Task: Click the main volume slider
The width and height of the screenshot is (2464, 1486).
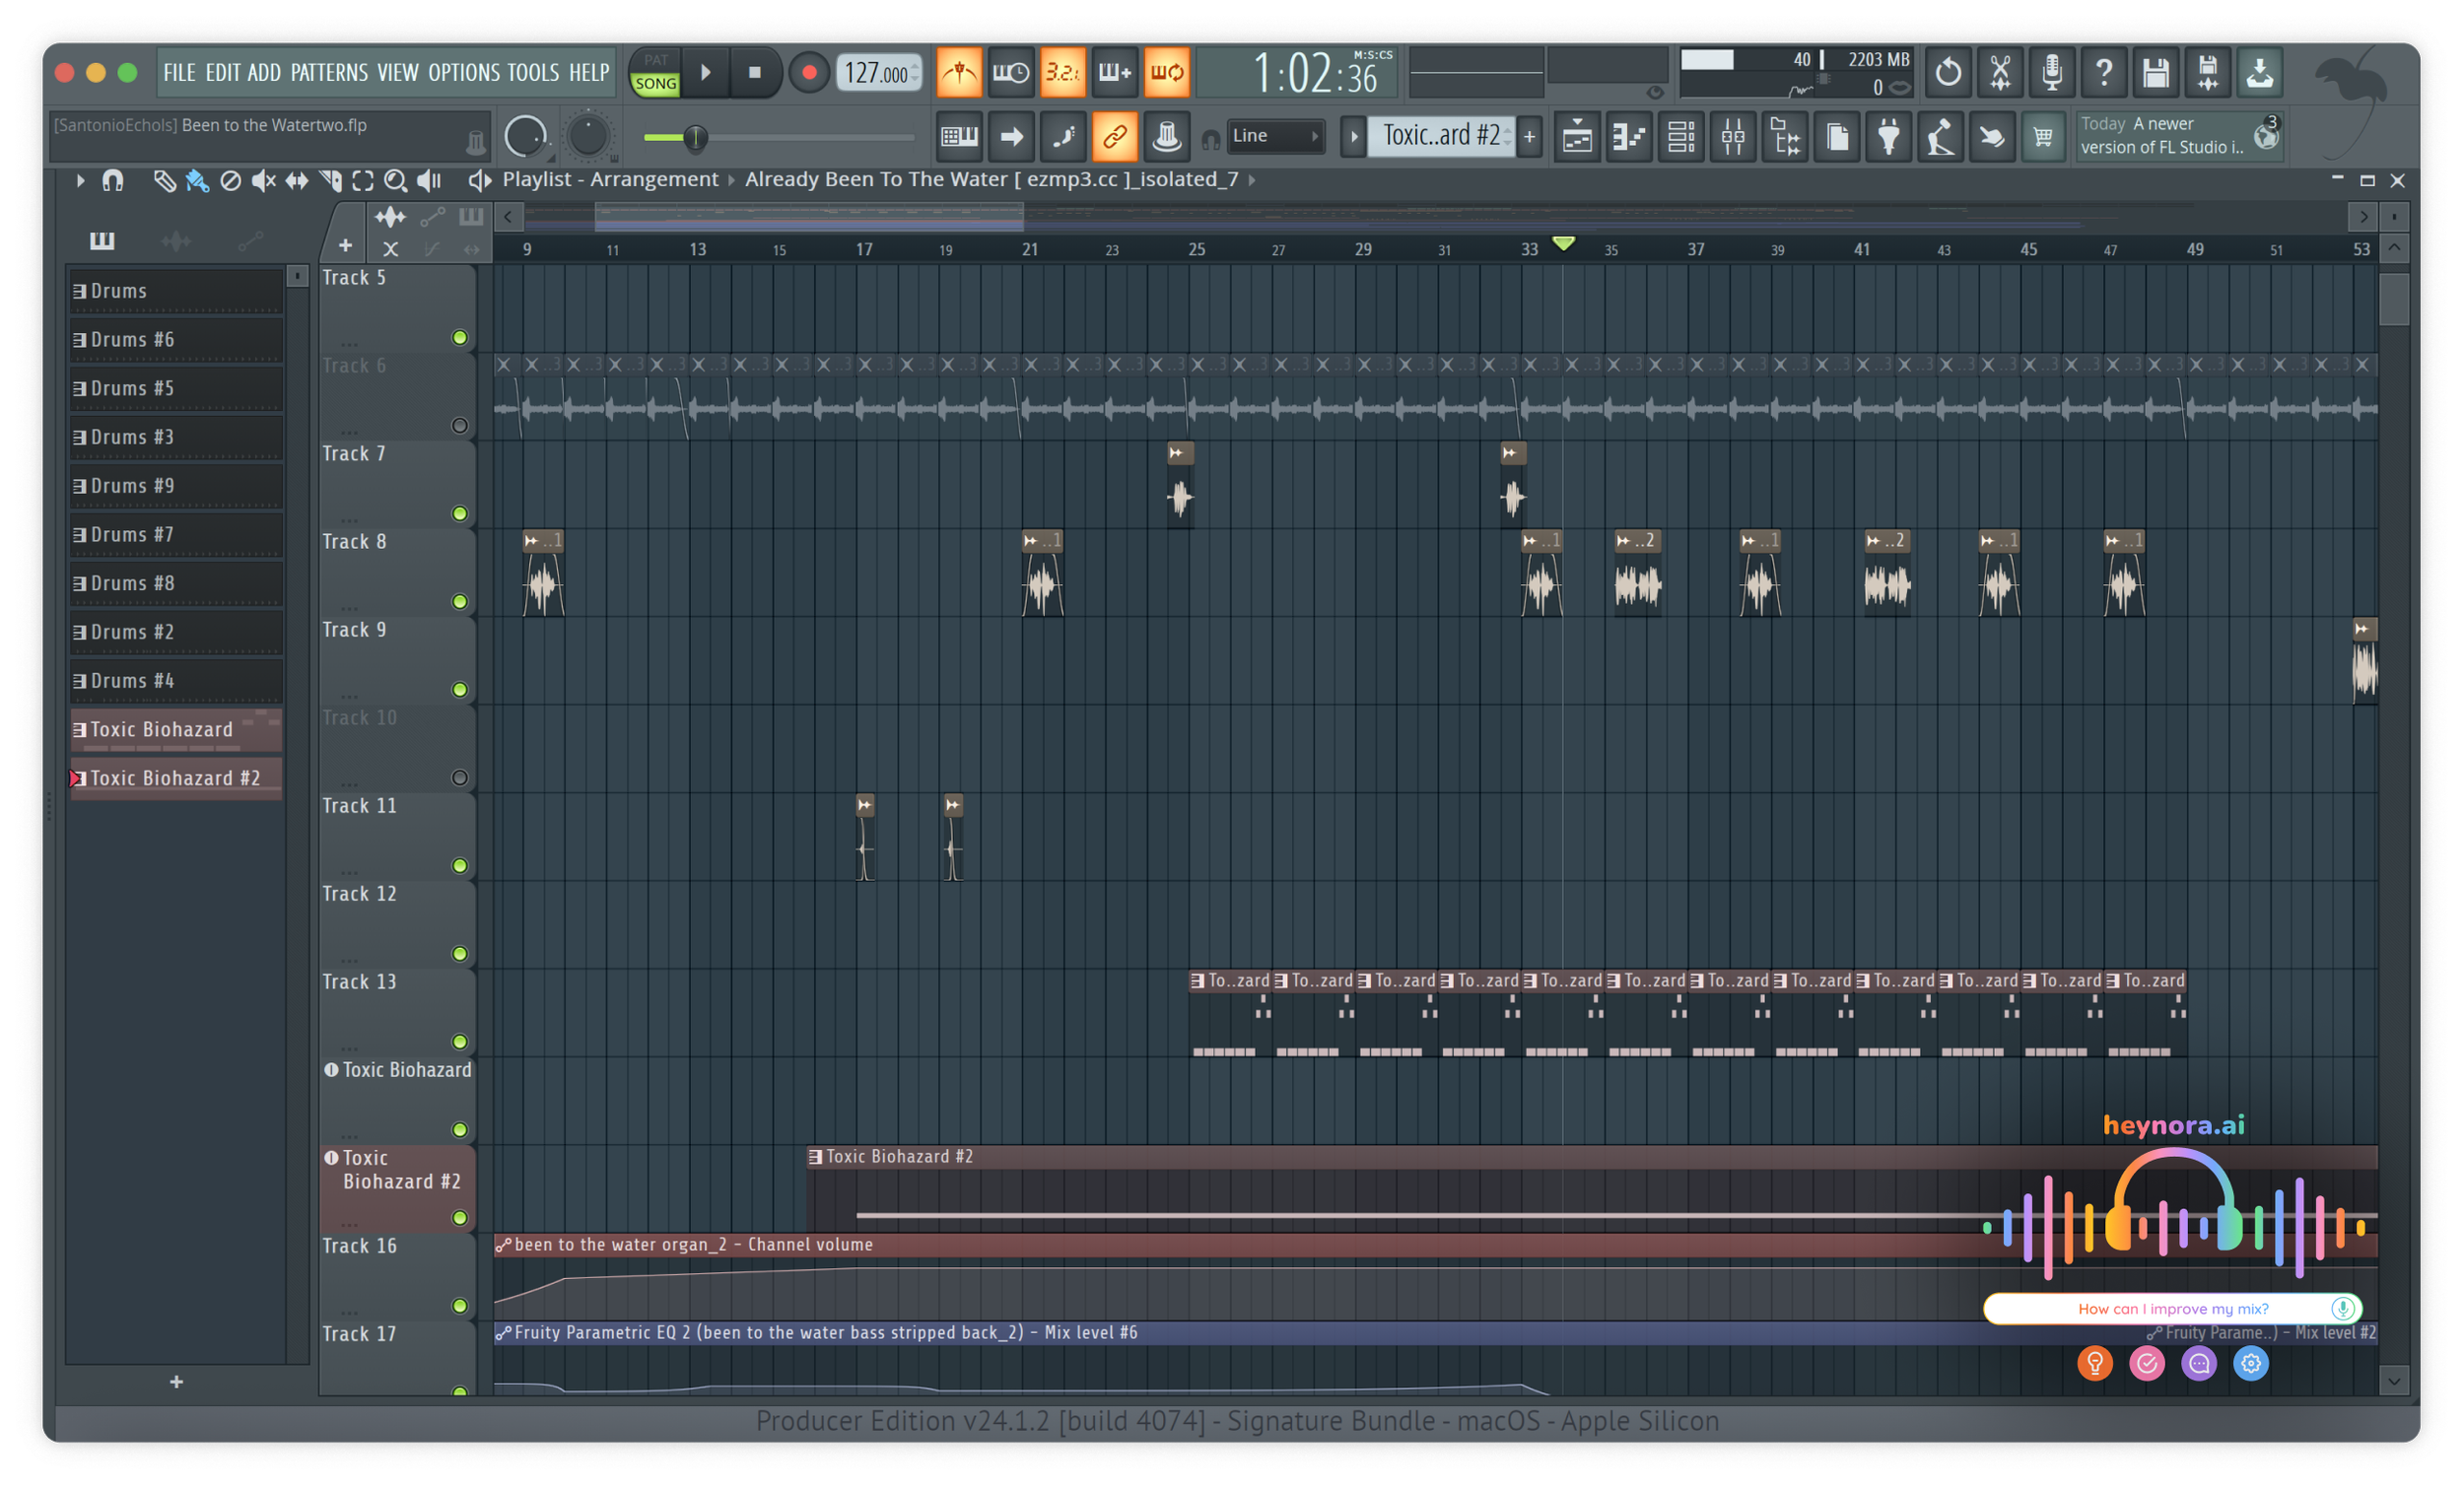Action: [x=695, y=137]
